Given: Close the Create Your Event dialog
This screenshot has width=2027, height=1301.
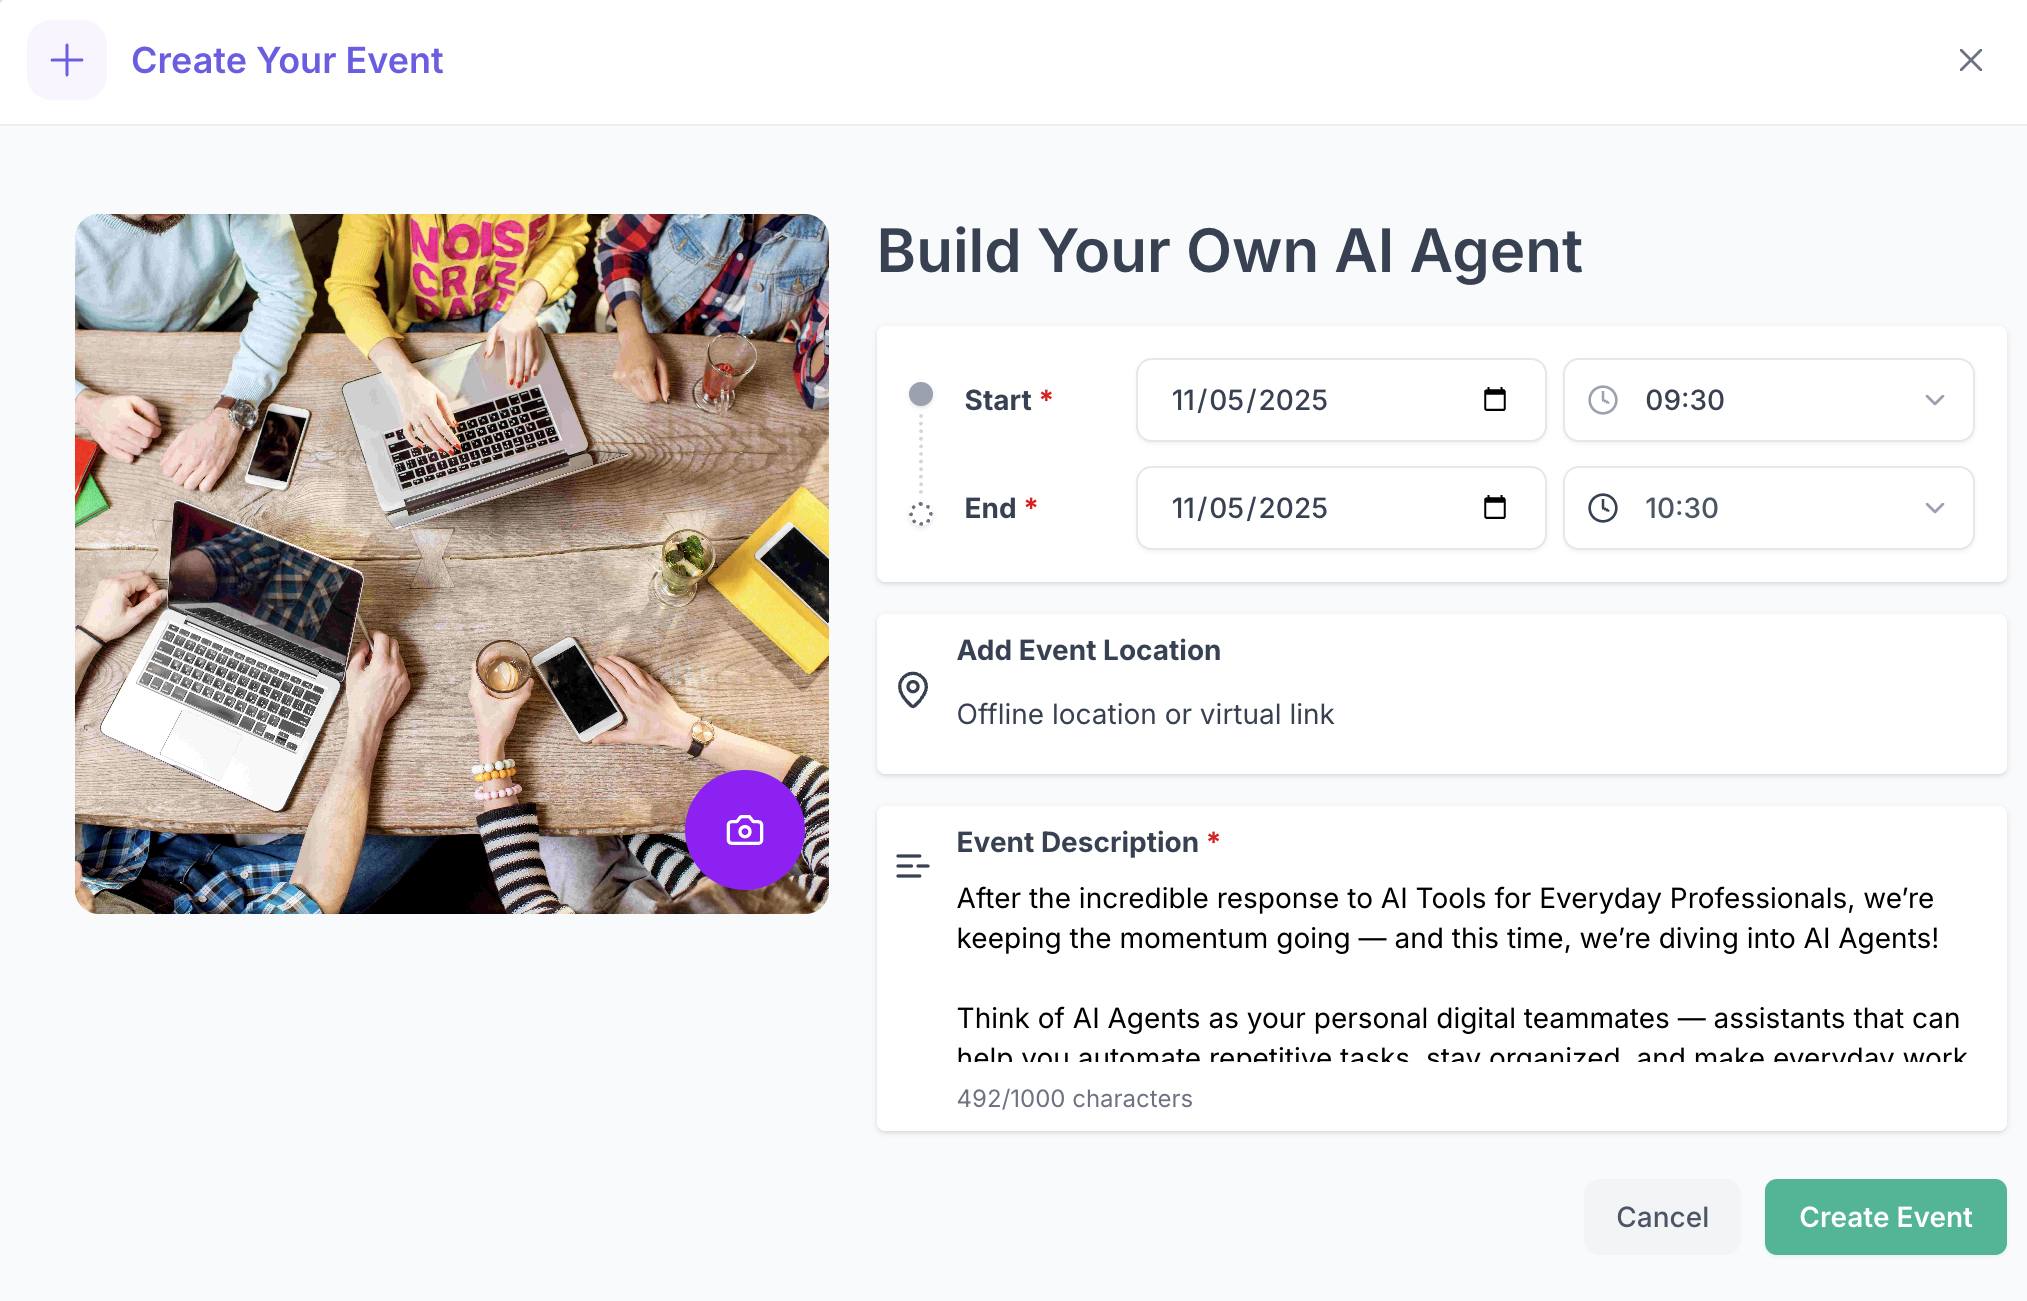Looking at the screenshot, I should point(1970,60).
